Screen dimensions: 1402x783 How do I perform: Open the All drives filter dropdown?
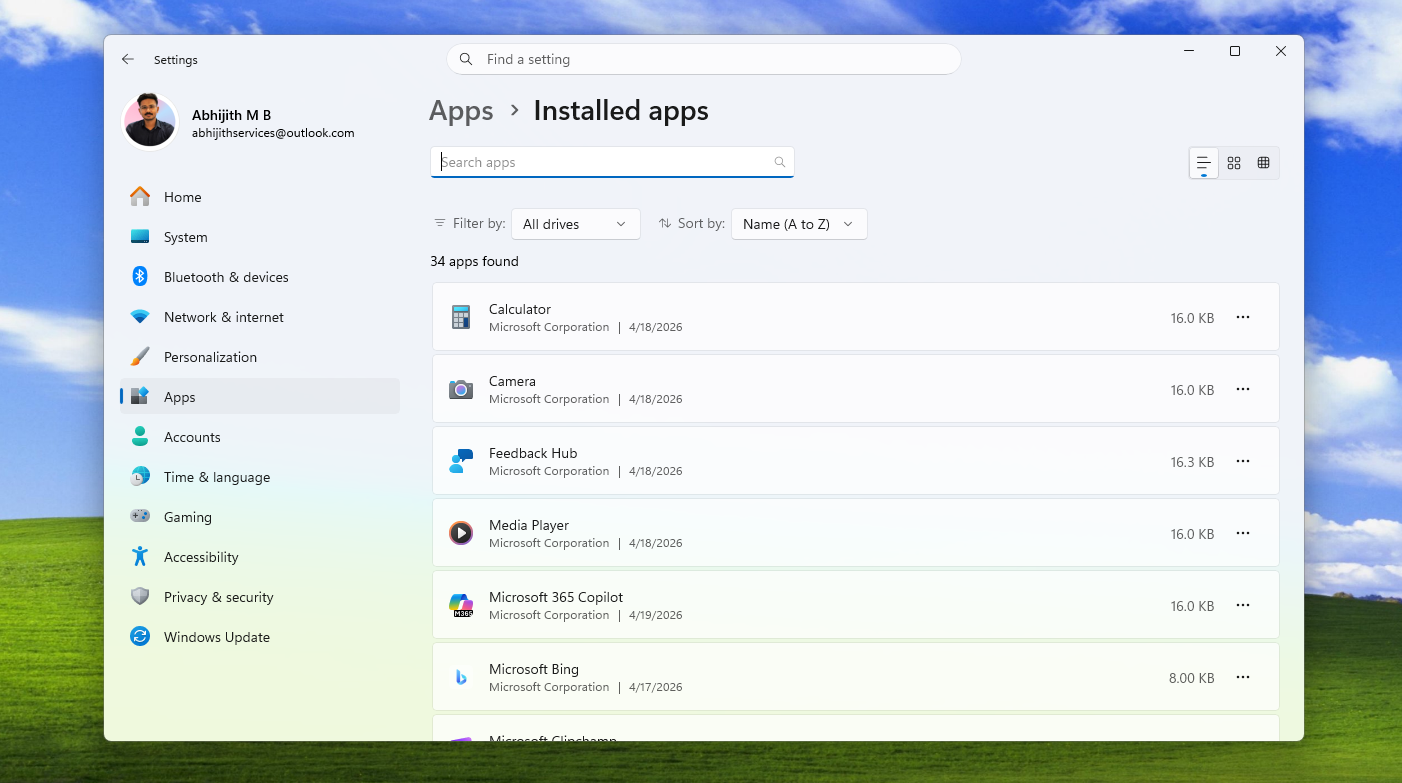pyautogui.click(x=575, y=224)
